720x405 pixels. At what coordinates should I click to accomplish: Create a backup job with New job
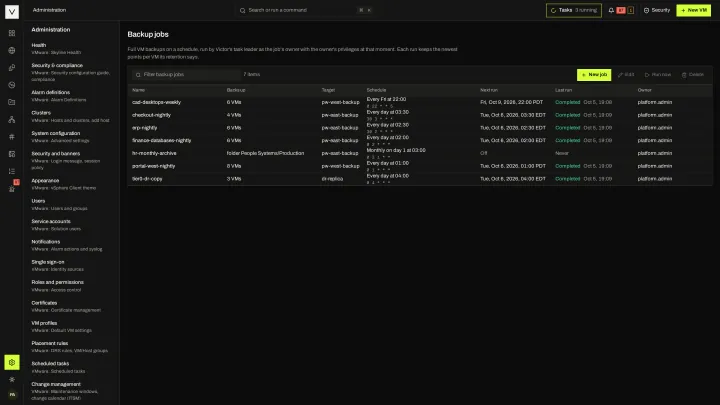[594, 75]
